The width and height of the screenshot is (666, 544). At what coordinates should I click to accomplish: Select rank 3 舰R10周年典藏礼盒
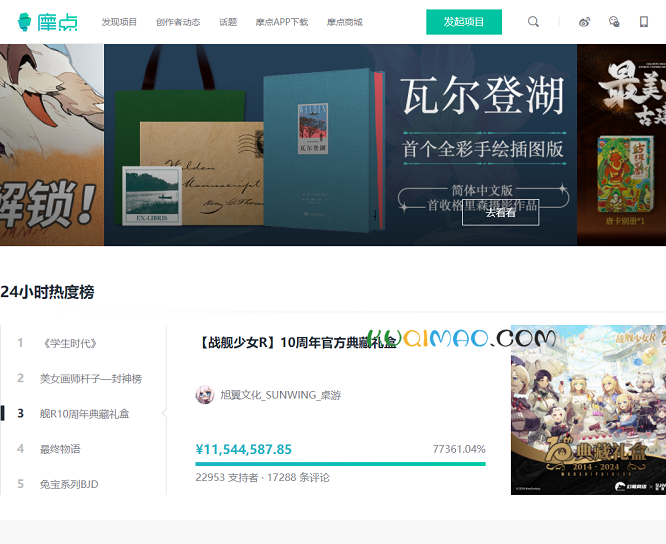(84, 414)
